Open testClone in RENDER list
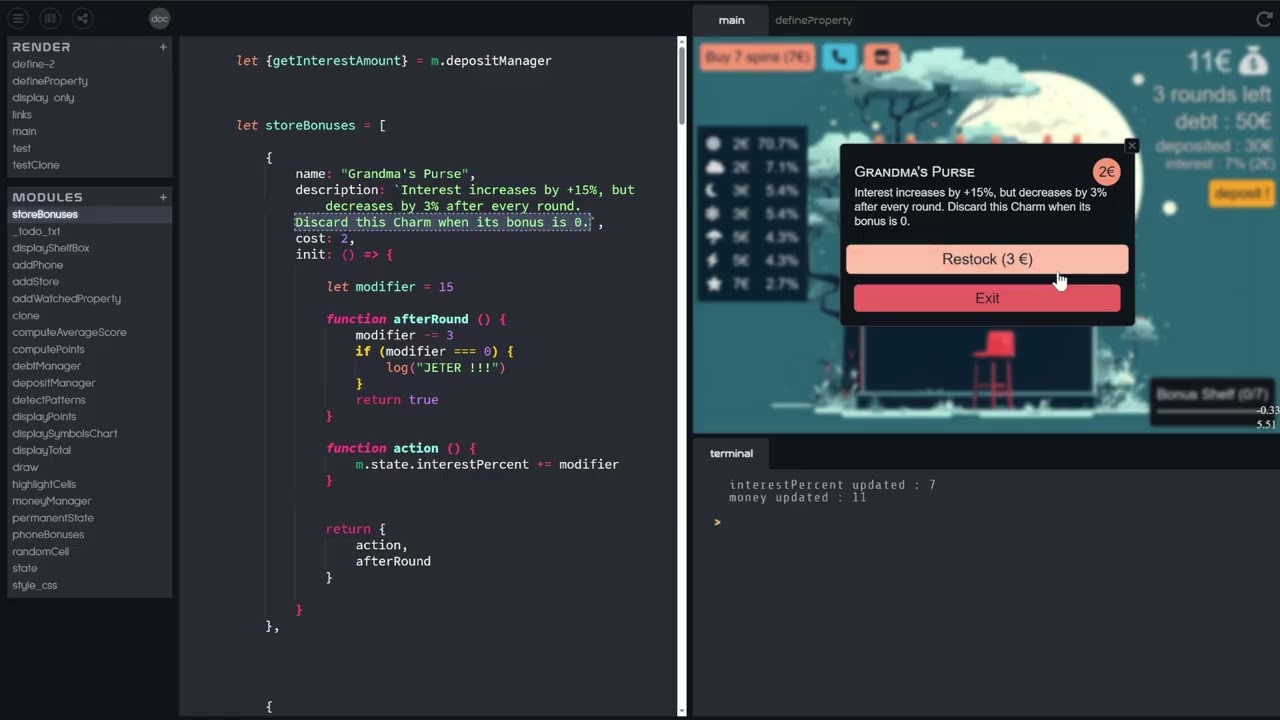 [36, 165]
